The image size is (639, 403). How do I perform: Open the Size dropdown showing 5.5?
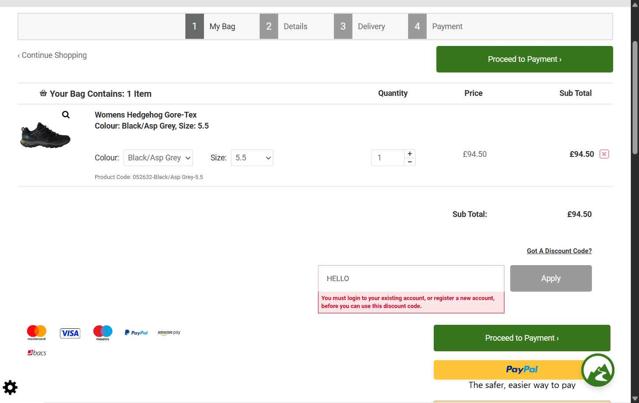click(x=252, y=158)
